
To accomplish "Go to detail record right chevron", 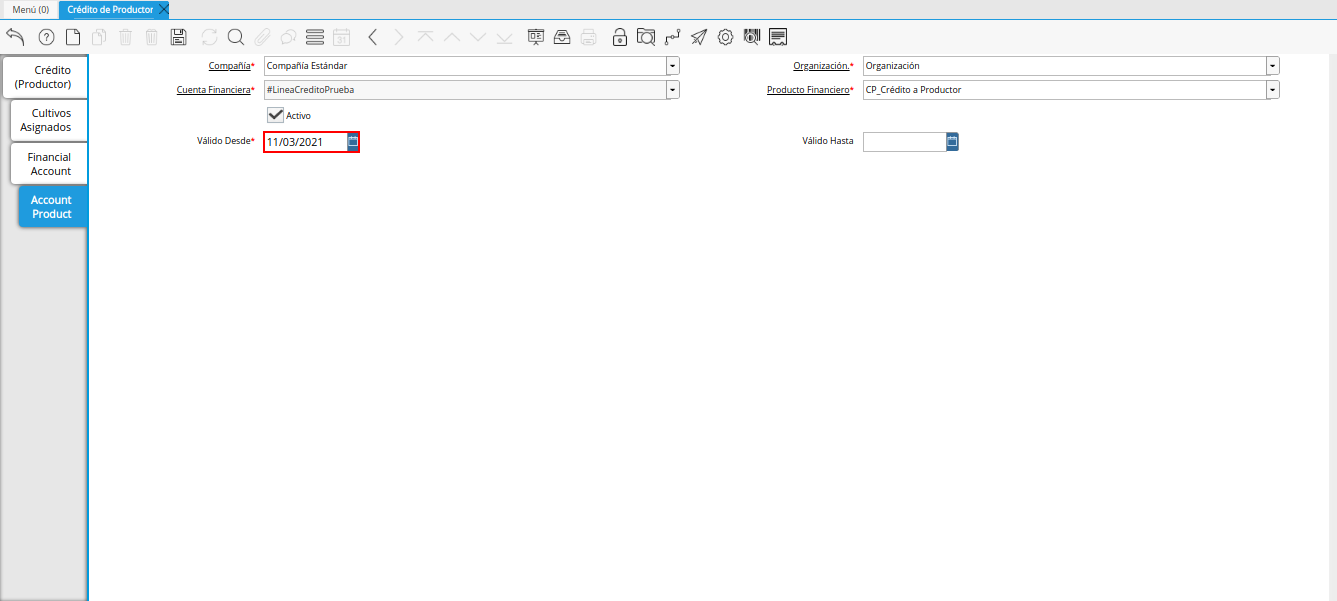I will [x=398, y=37].
